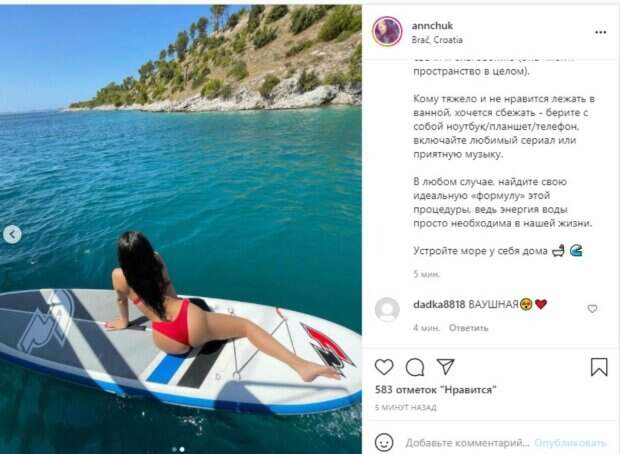Share post with paper plane icon

tap(446, 367)
